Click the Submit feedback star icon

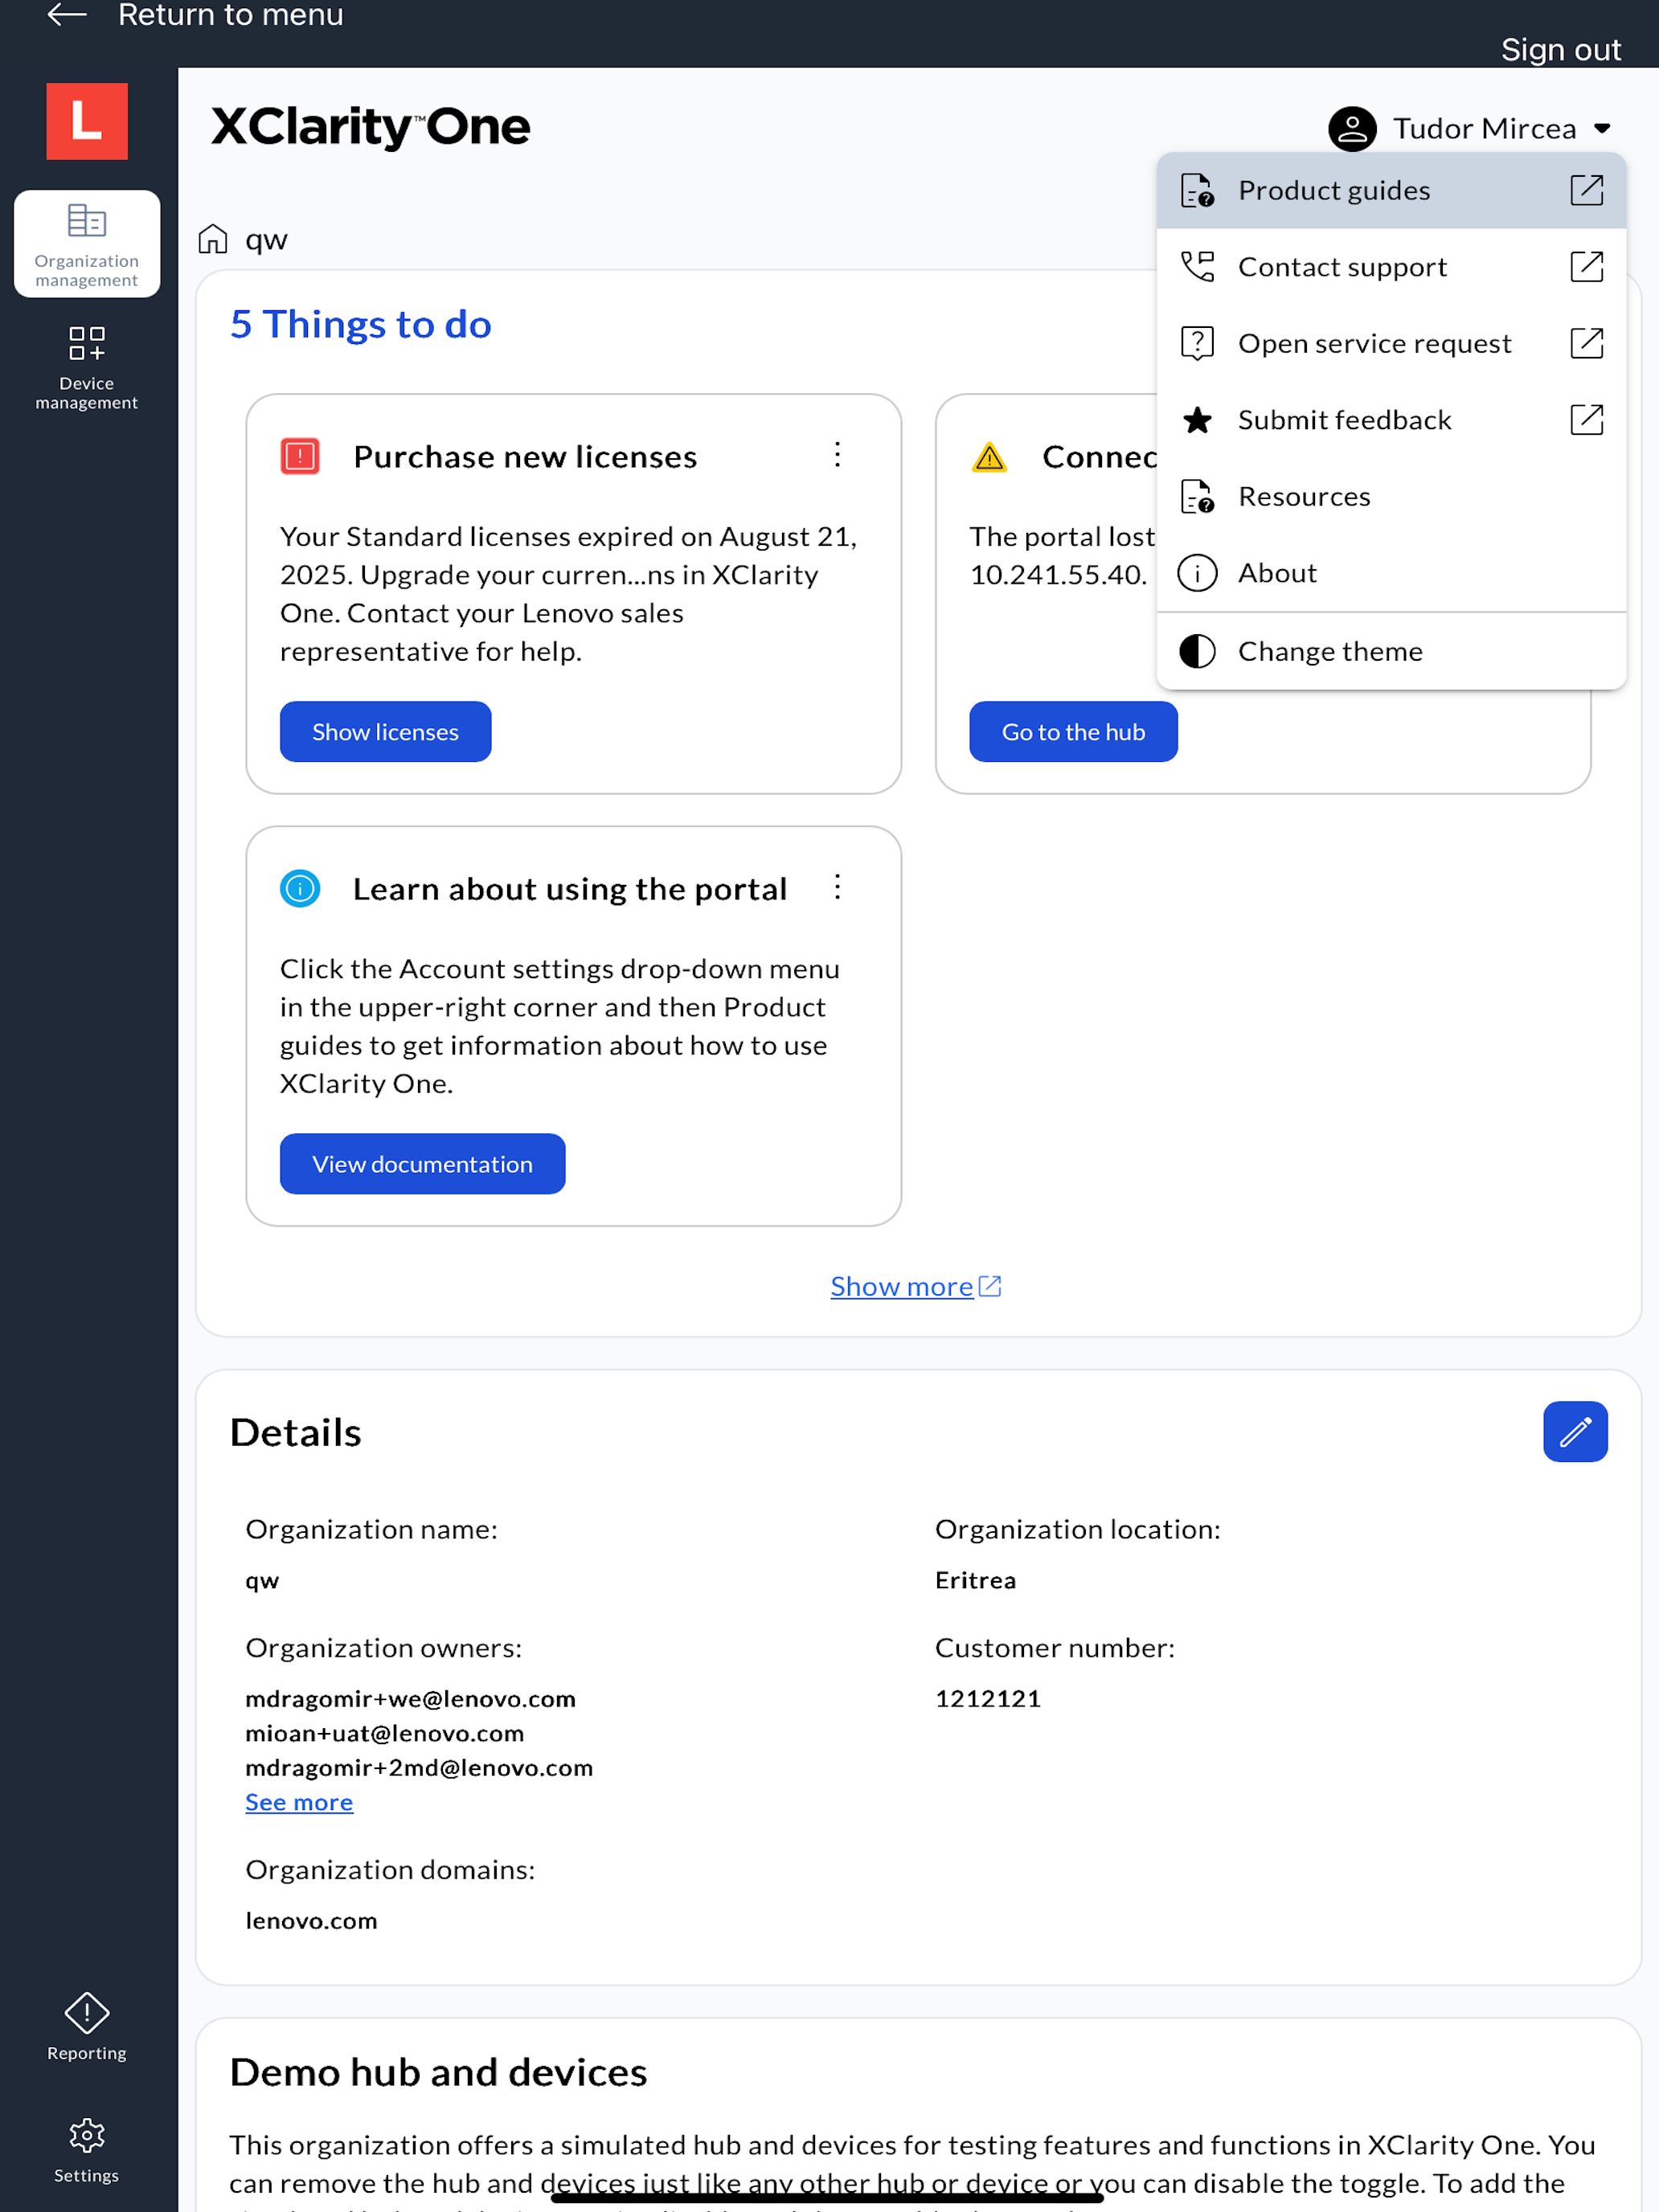tap(1197, 420)
